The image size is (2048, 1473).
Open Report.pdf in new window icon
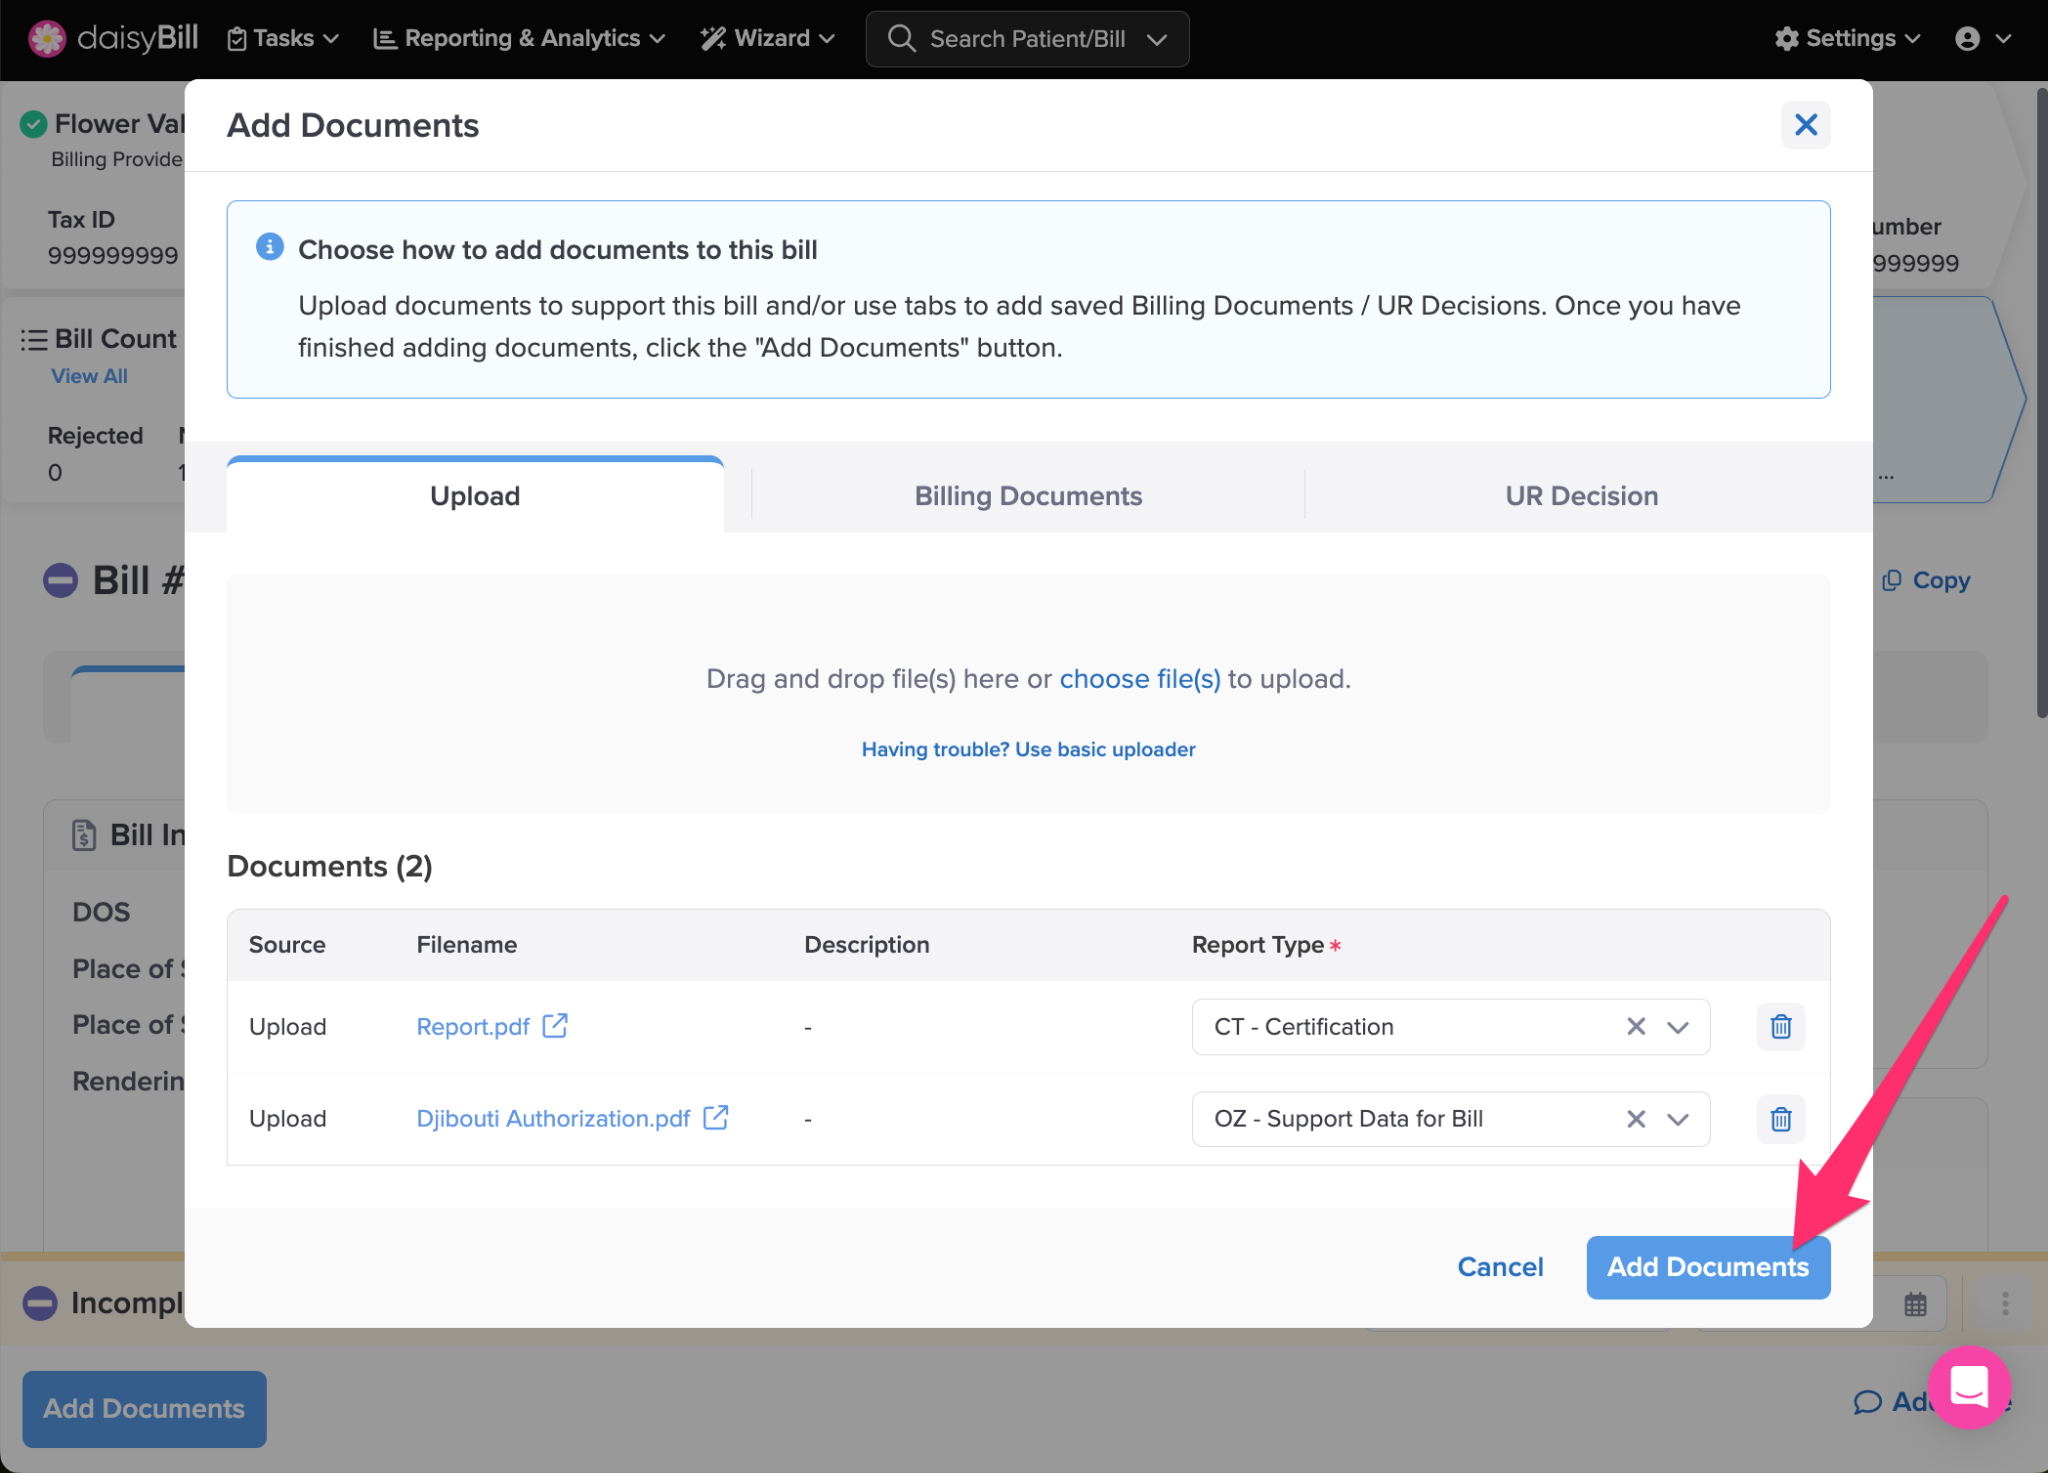click(555, 1026)
